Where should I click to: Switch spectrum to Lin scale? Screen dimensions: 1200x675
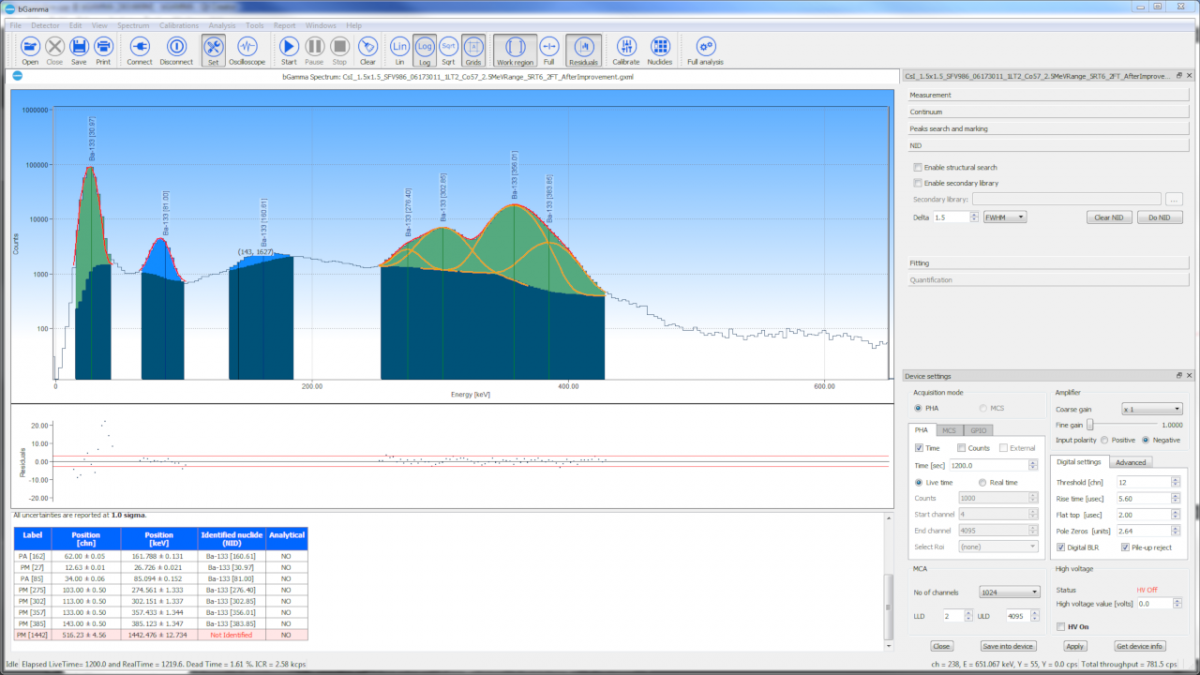coord(399,47)
